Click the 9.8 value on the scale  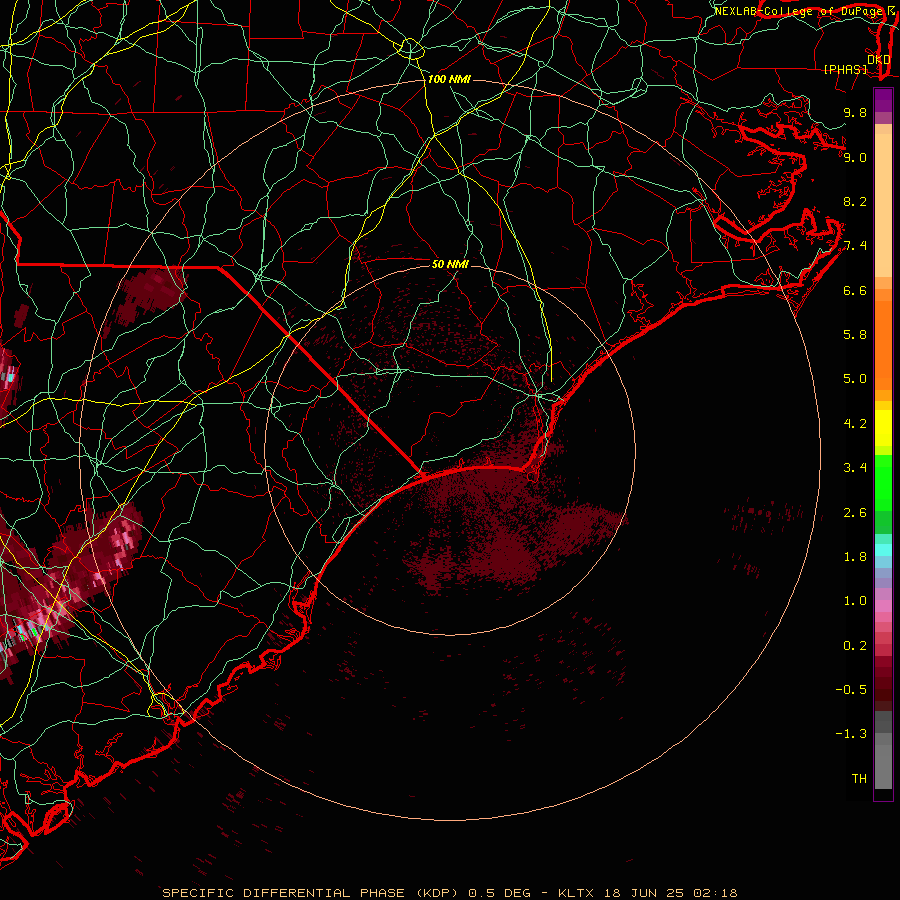(x=855, y=112)
